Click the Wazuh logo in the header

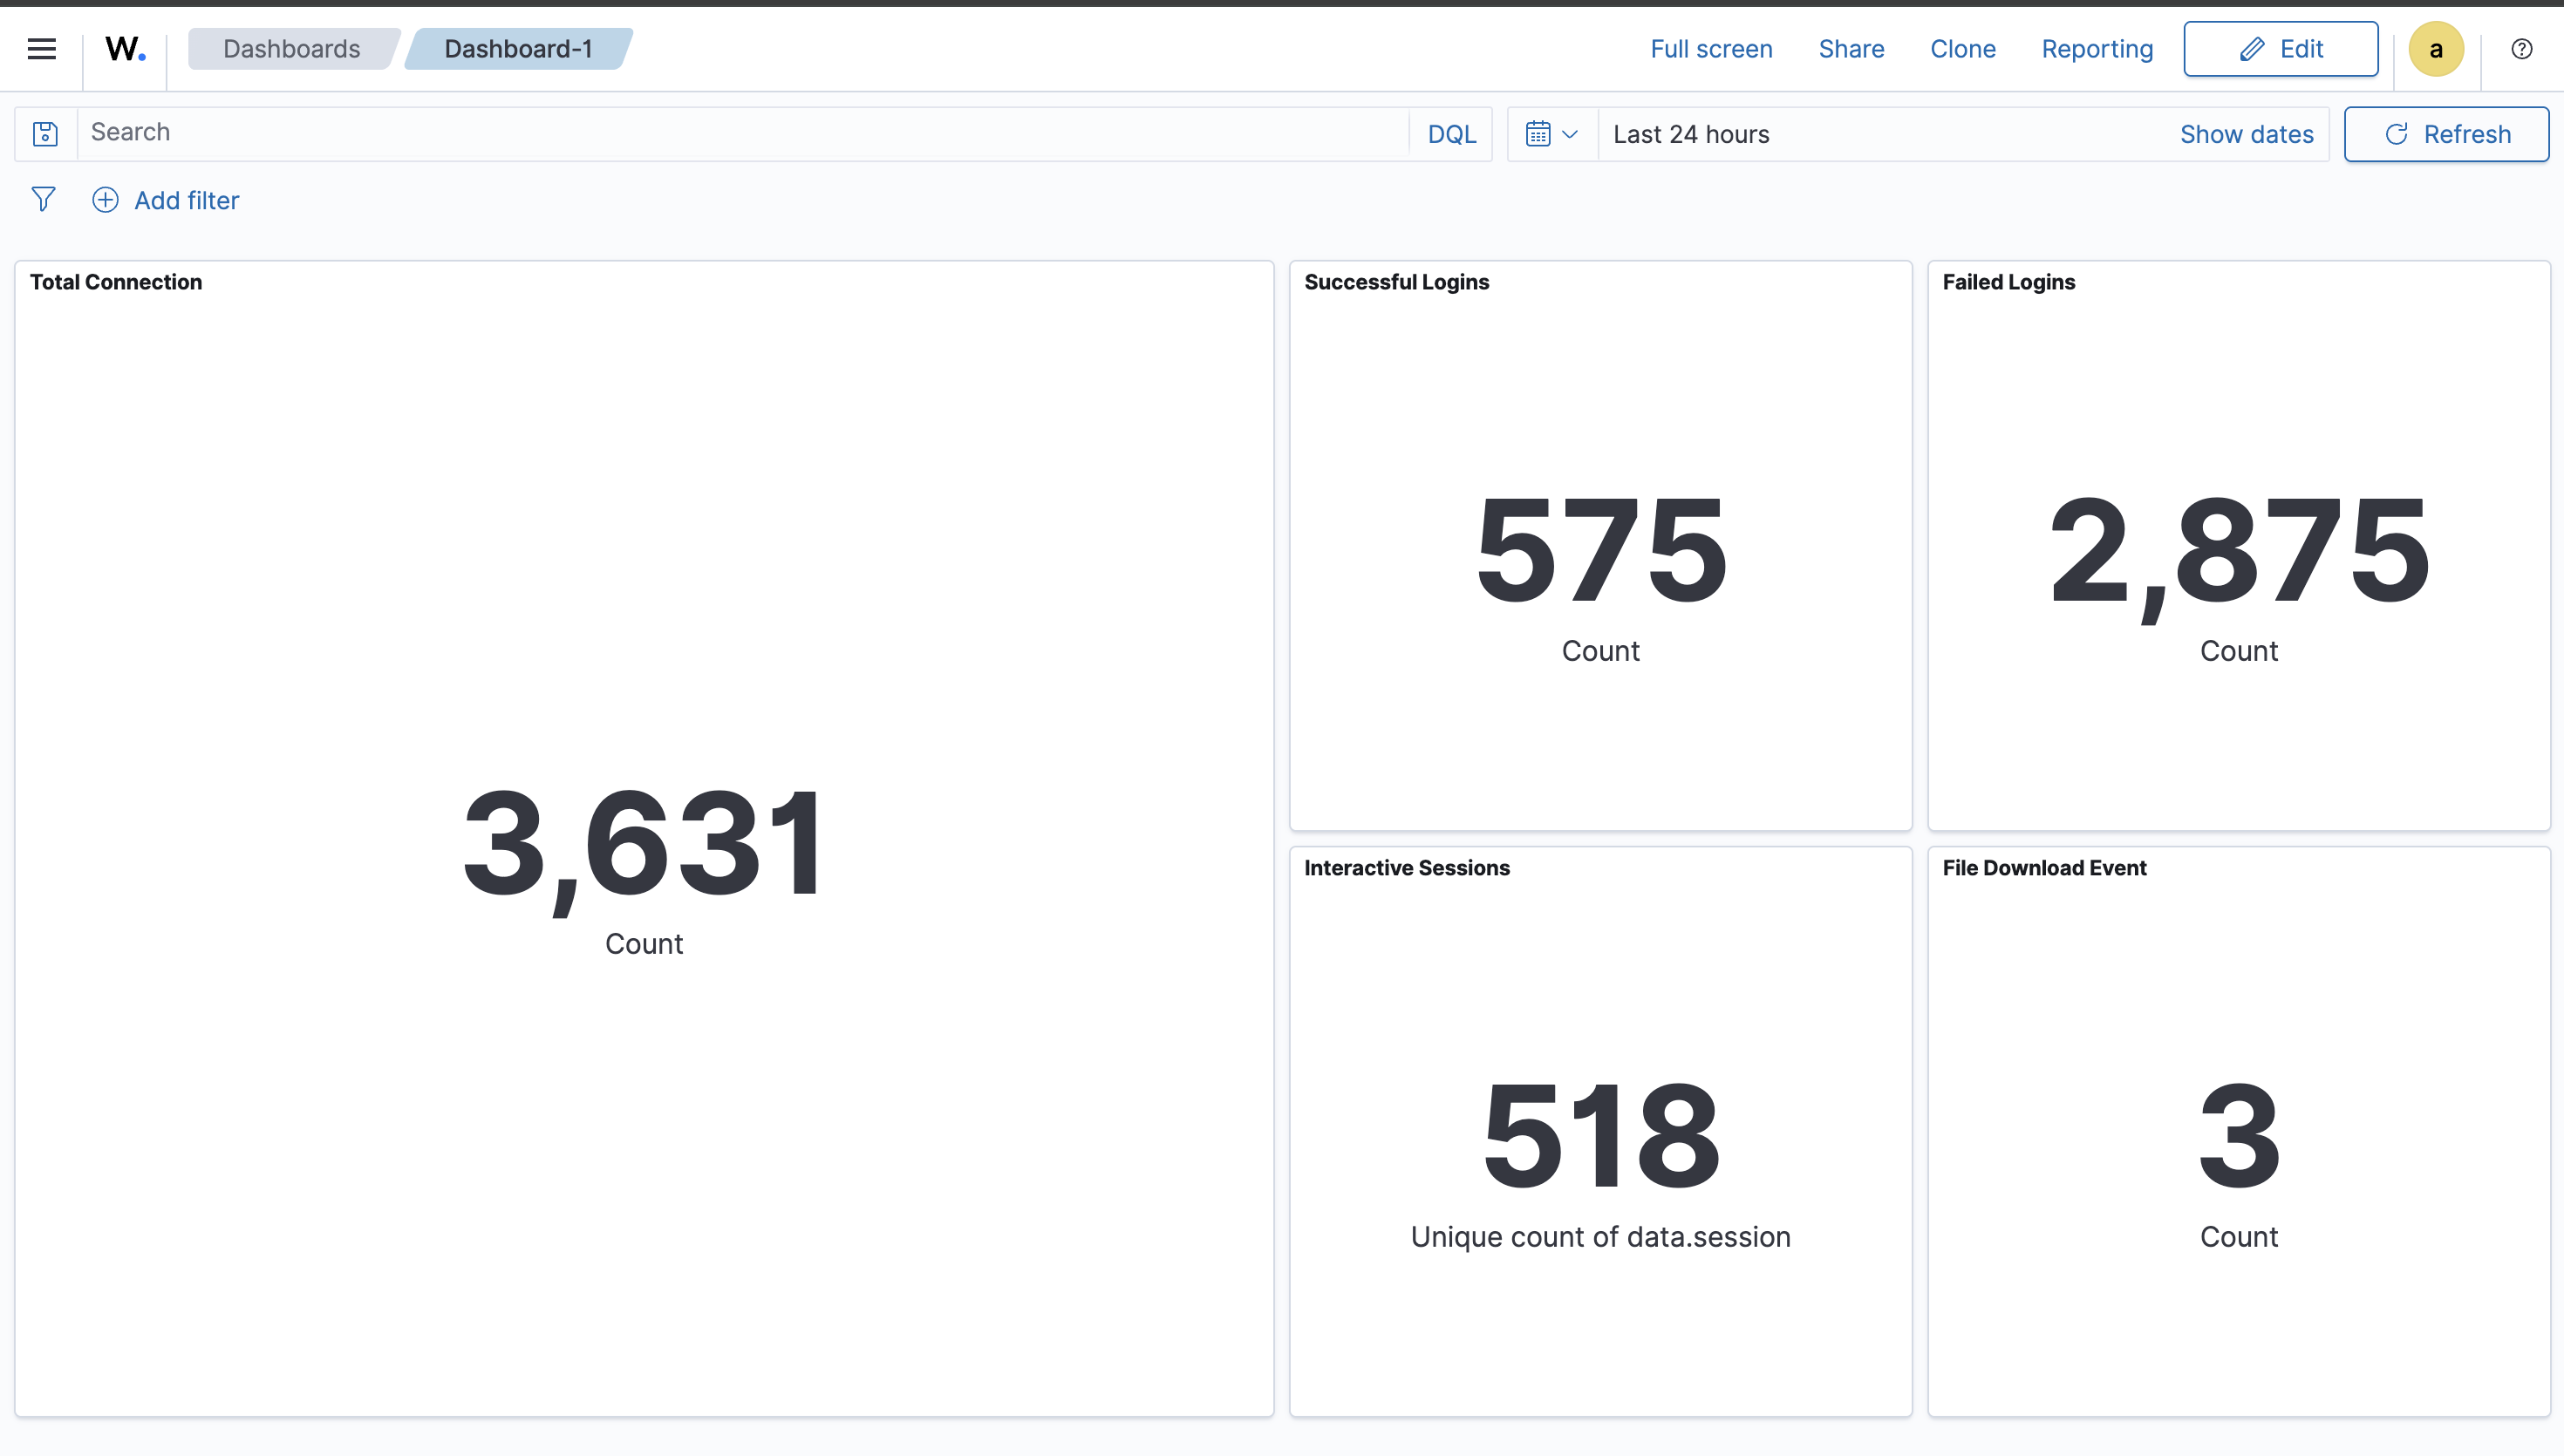[123, 48]
